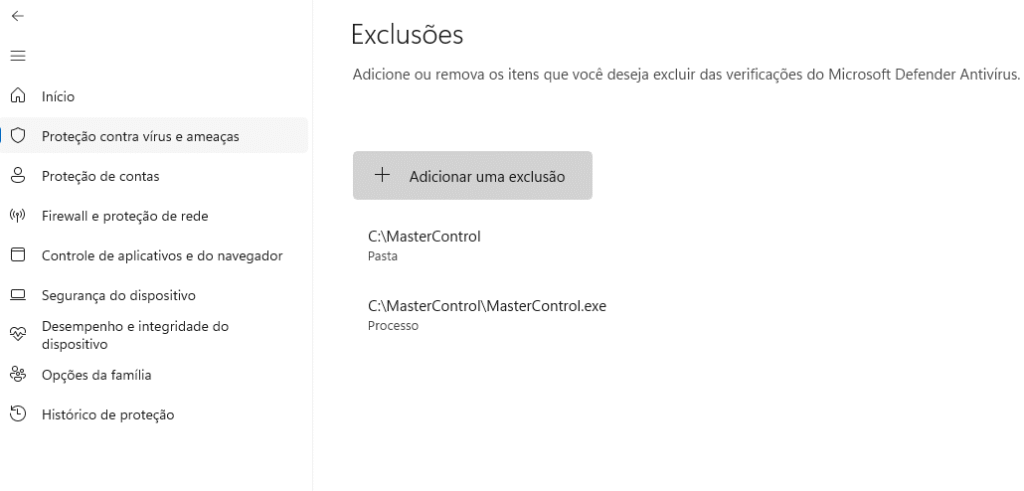Click the protection history clock icon
This screenshot has width=1024, height=491.
point(18,414)
